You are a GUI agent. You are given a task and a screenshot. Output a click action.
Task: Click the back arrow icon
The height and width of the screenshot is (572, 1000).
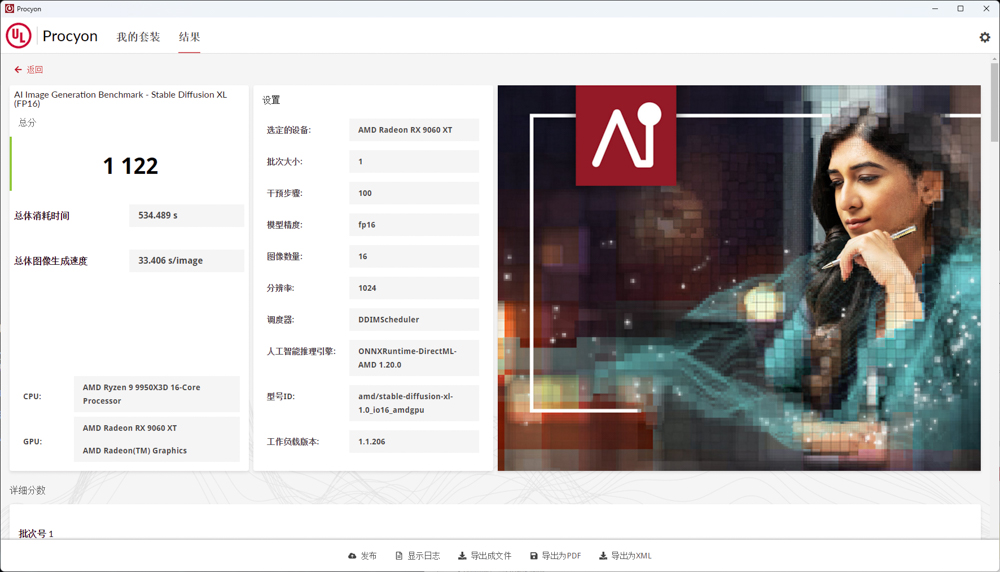(18, 70)
